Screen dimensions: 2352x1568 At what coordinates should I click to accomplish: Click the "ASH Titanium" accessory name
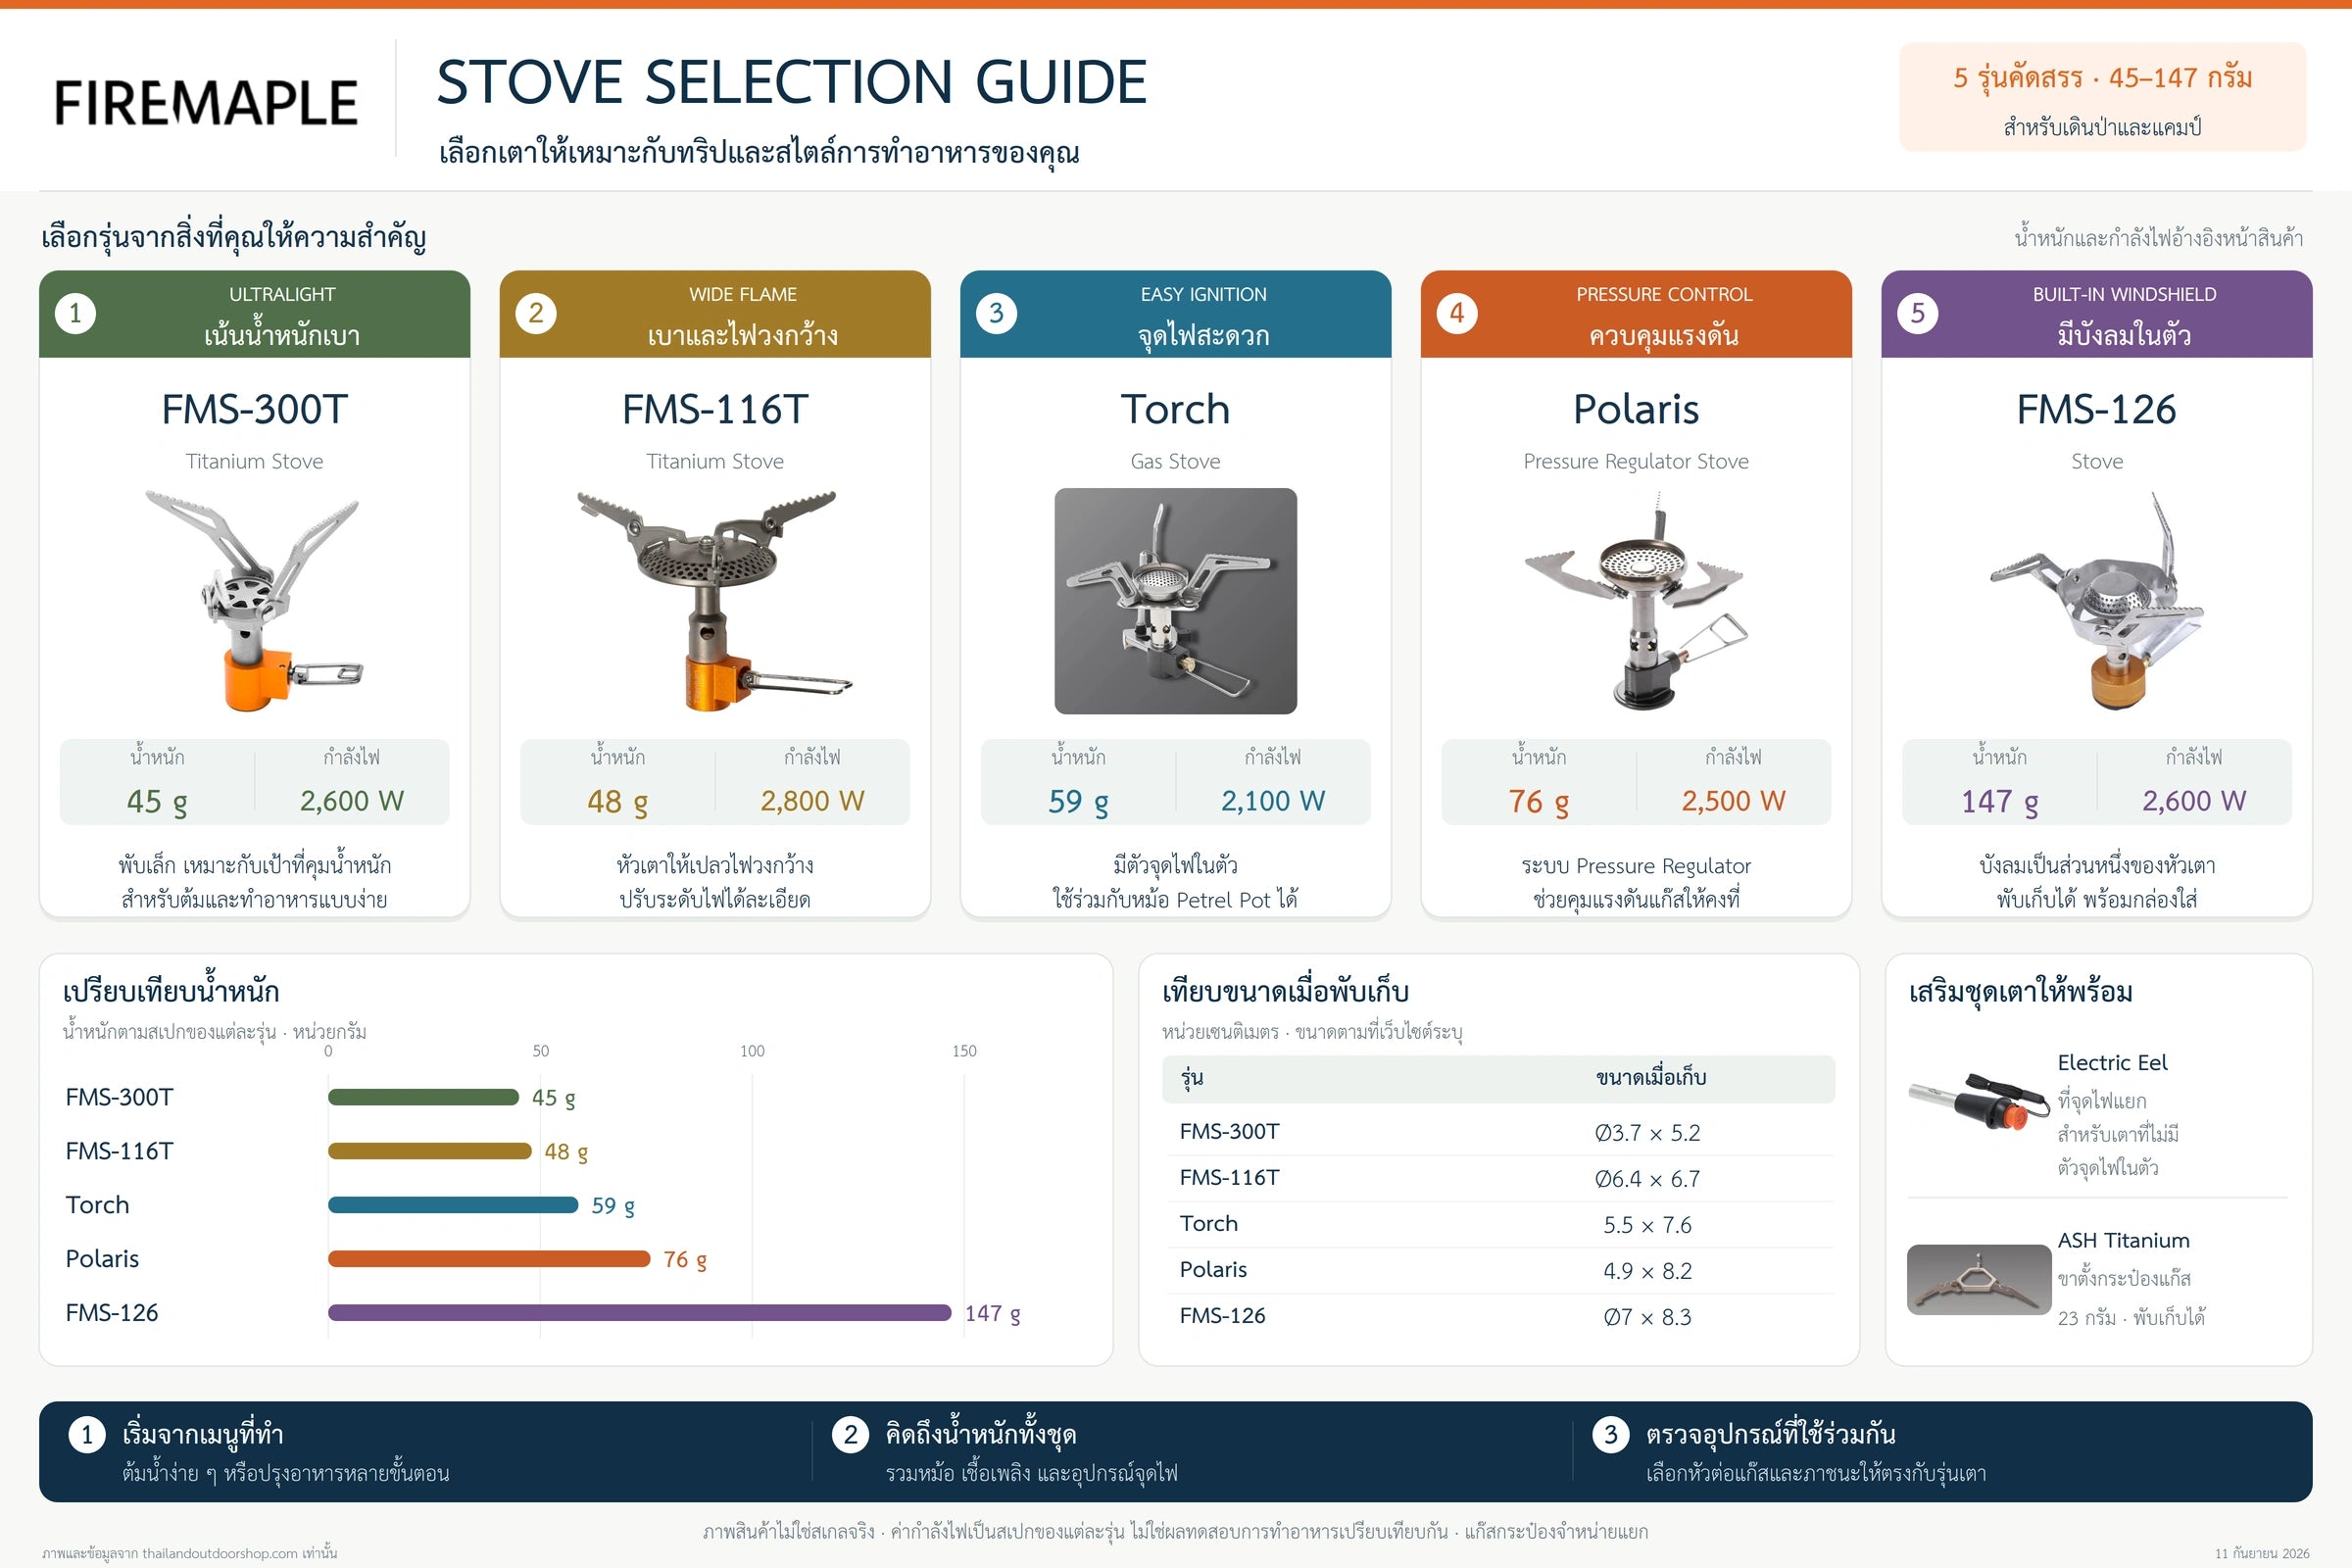tap(2124, 1241)
